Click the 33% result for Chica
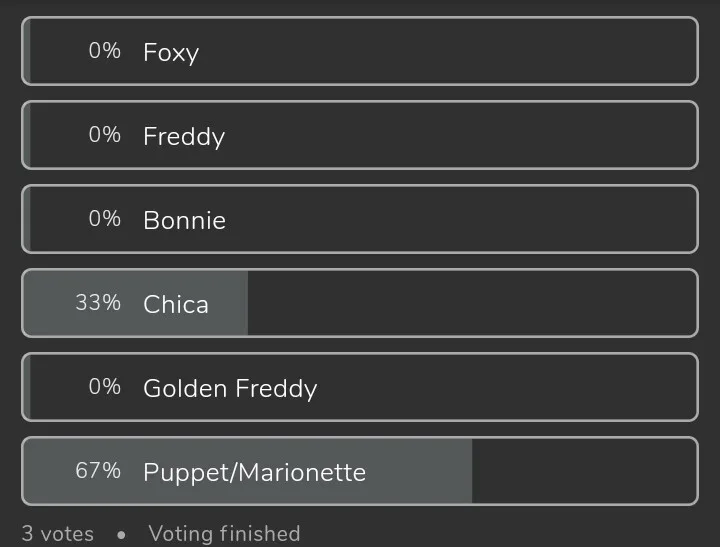Image resolution: width=720 pixels, height=547 pixels. [x=98, y=303]
